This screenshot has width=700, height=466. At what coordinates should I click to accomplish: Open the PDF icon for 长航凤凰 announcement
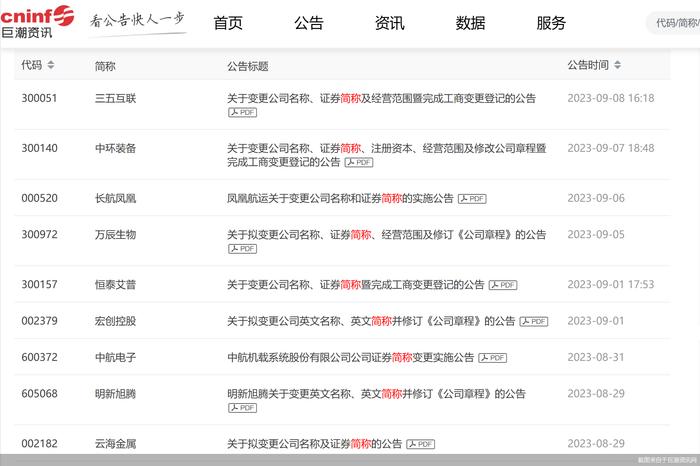pos(472,199)
